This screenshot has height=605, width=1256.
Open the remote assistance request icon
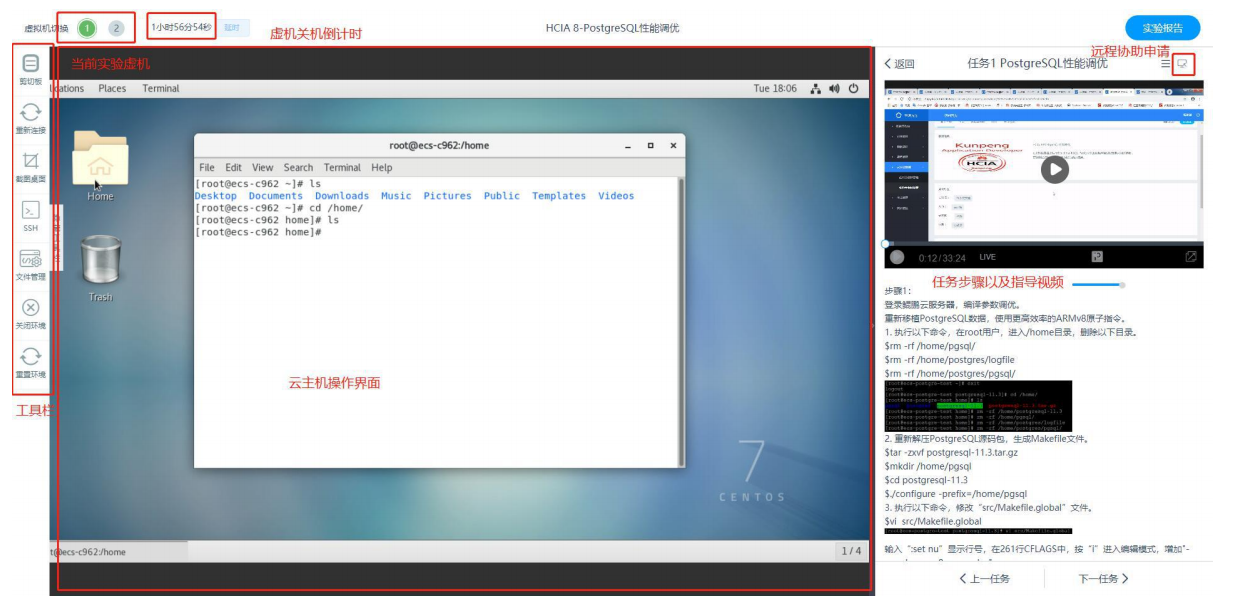[x=1183, y=63]
